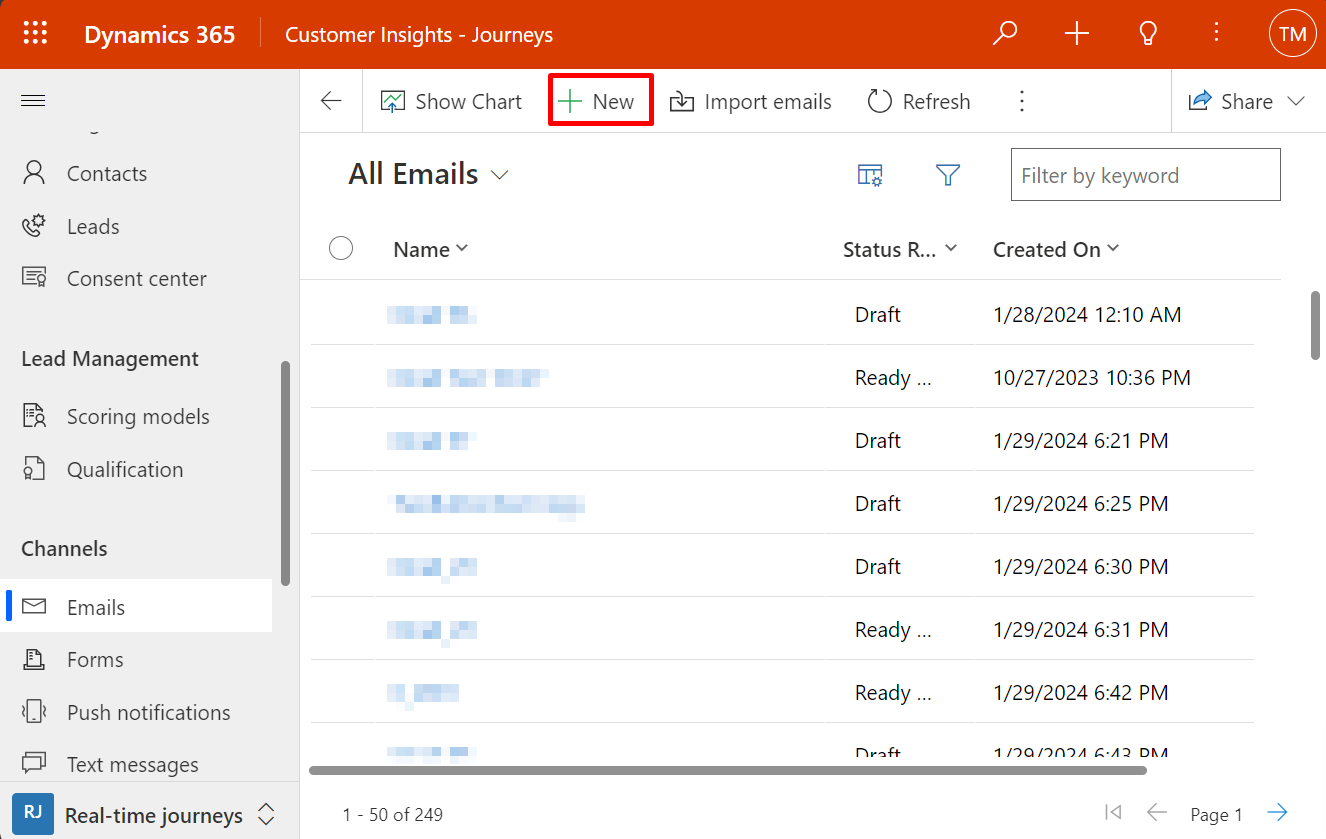Image resolution: width=1326 pixels, height=839 pixels.
Task: Refresh the email list
Action: (x=919, y=101)
